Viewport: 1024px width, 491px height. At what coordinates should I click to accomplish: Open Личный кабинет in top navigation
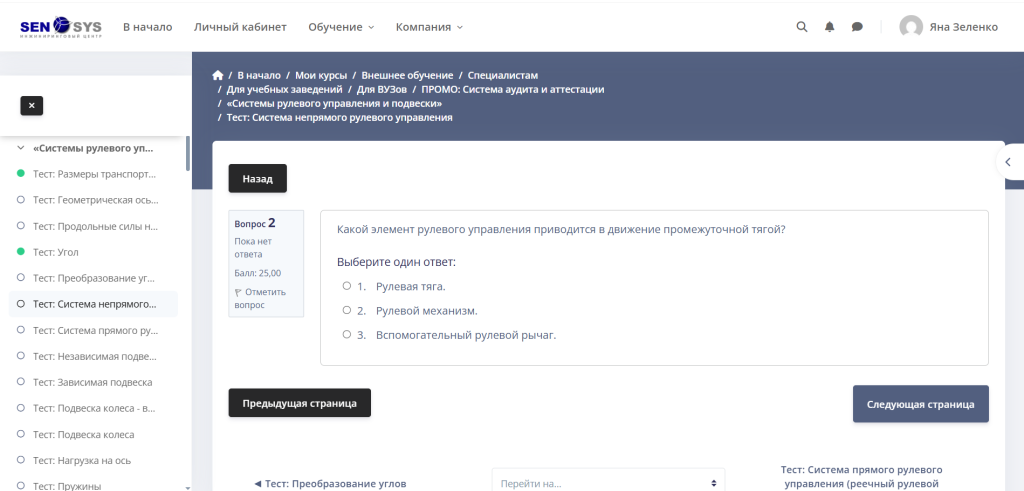pos(240,27)
